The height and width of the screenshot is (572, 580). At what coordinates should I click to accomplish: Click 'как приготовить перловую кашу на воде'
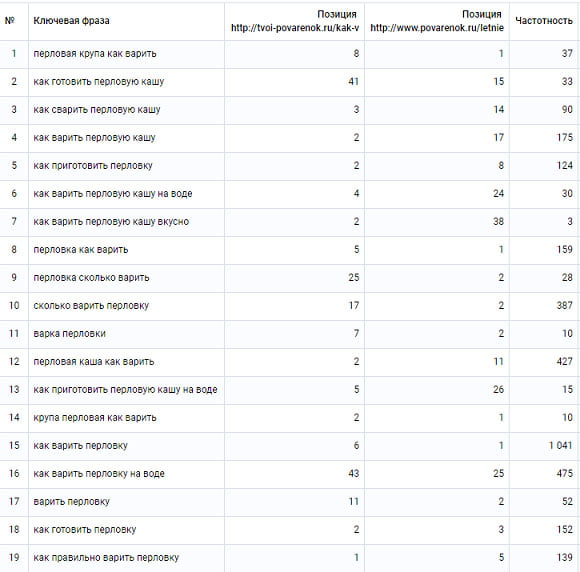(125, 390)
